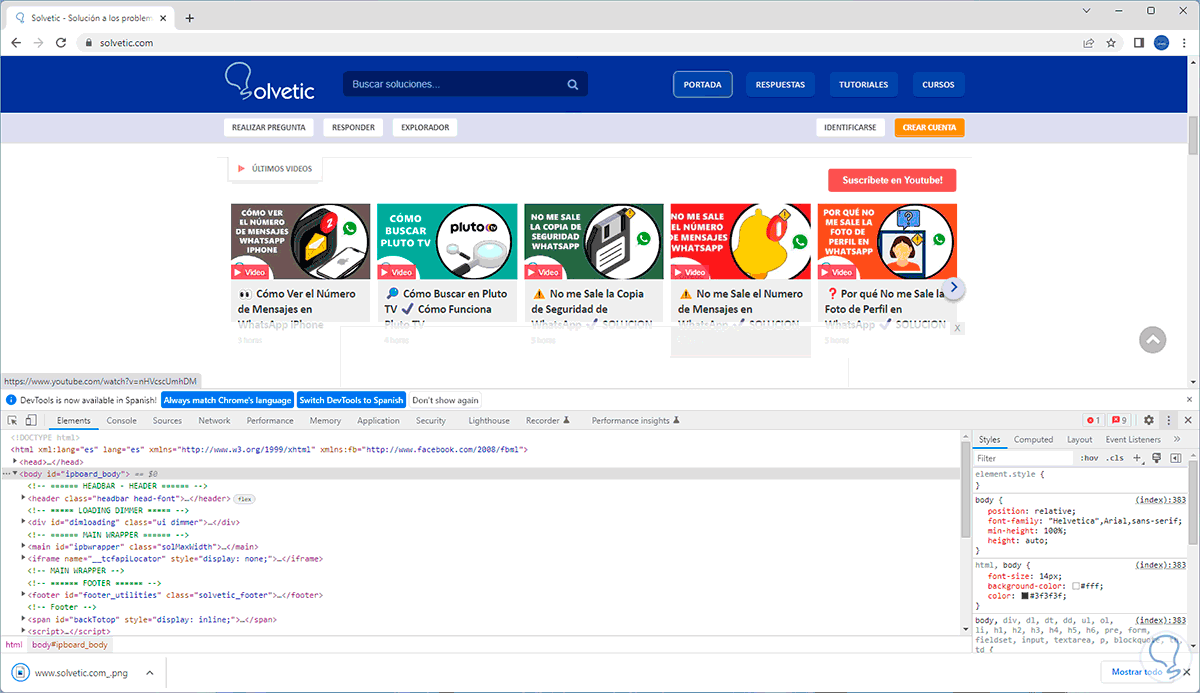The height and width of the screenshot is (693, 1200).
Task: Toggle the device toolbar icon in DevTools
Action: (x=31, y=421)
